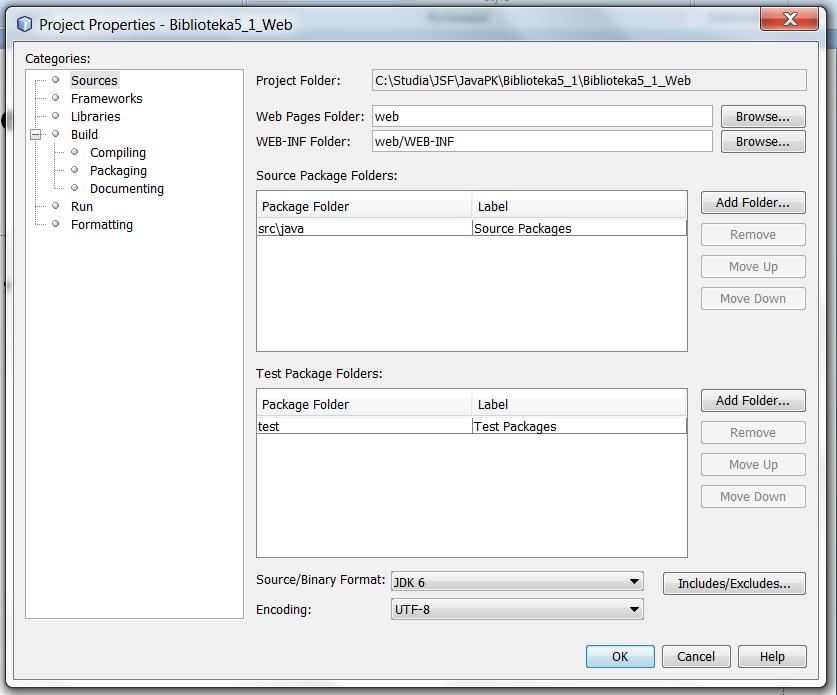
Task: Browse for the WEB-INF Folder
Action: [763, 141]
